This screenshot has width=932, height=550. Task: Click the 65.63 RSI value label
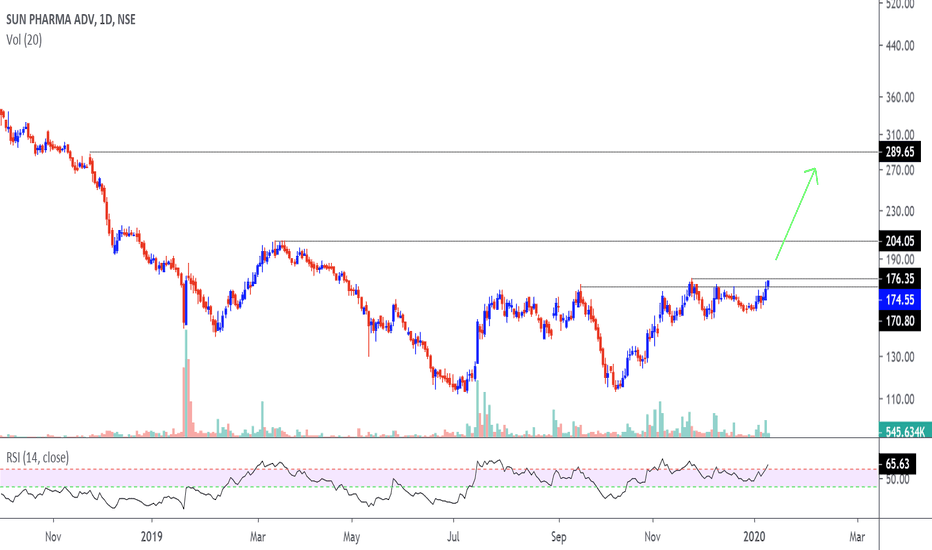pos(897,464)
